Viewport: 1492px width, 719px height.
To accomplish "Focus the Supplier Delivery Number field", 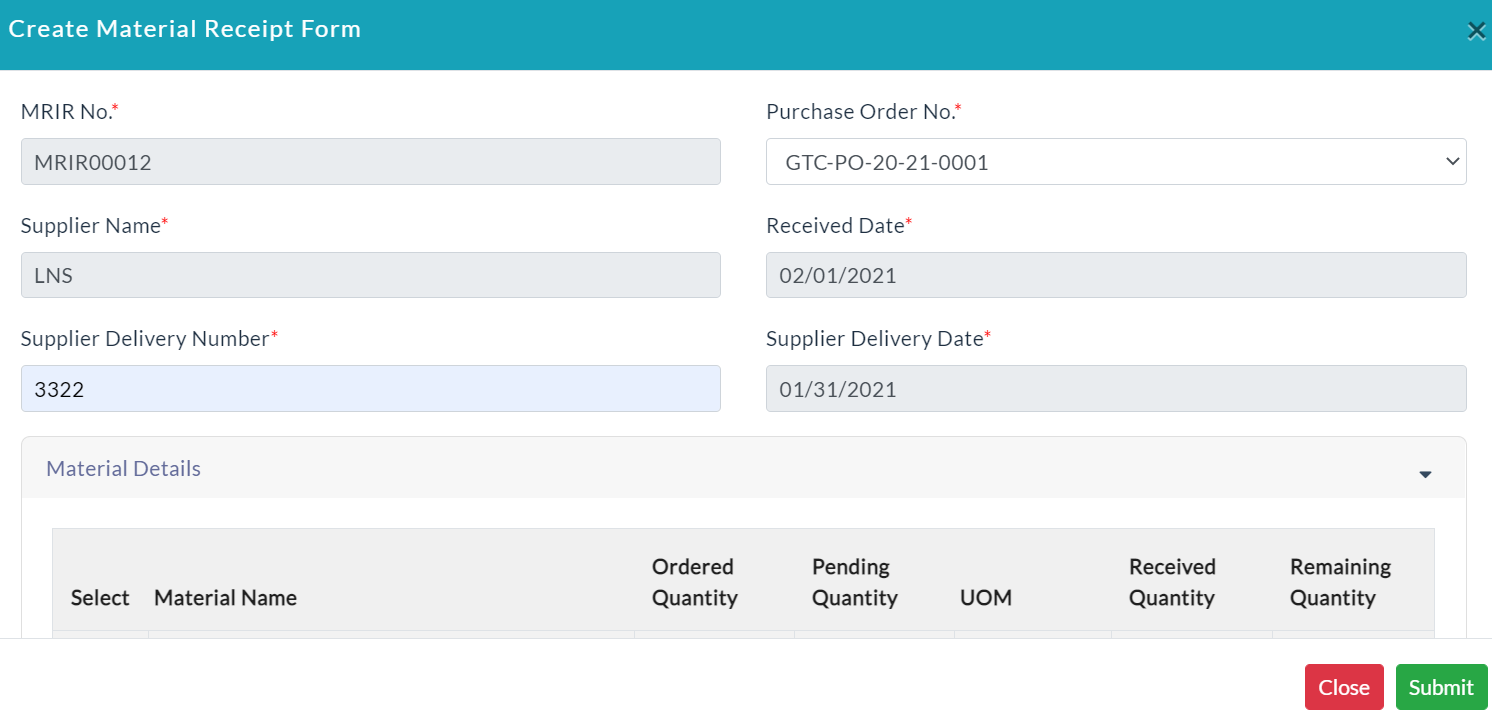I will pos(371,389).
